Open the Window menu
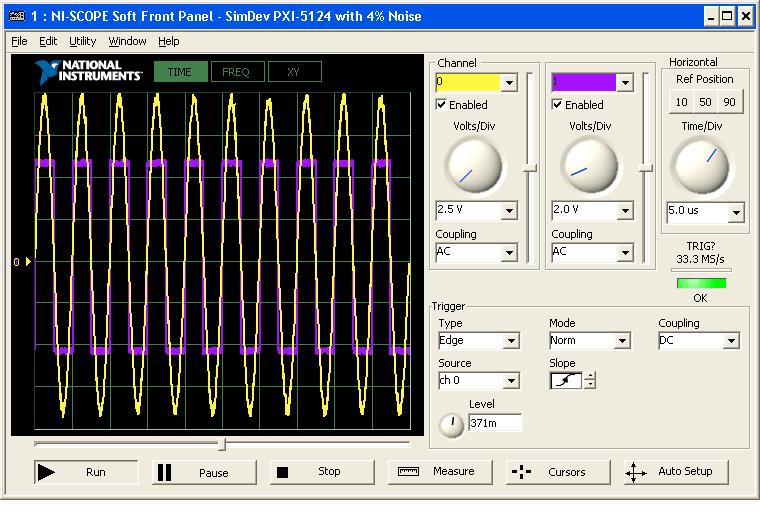The height and width of the screenshot is (512, 760). click(127, 41)
